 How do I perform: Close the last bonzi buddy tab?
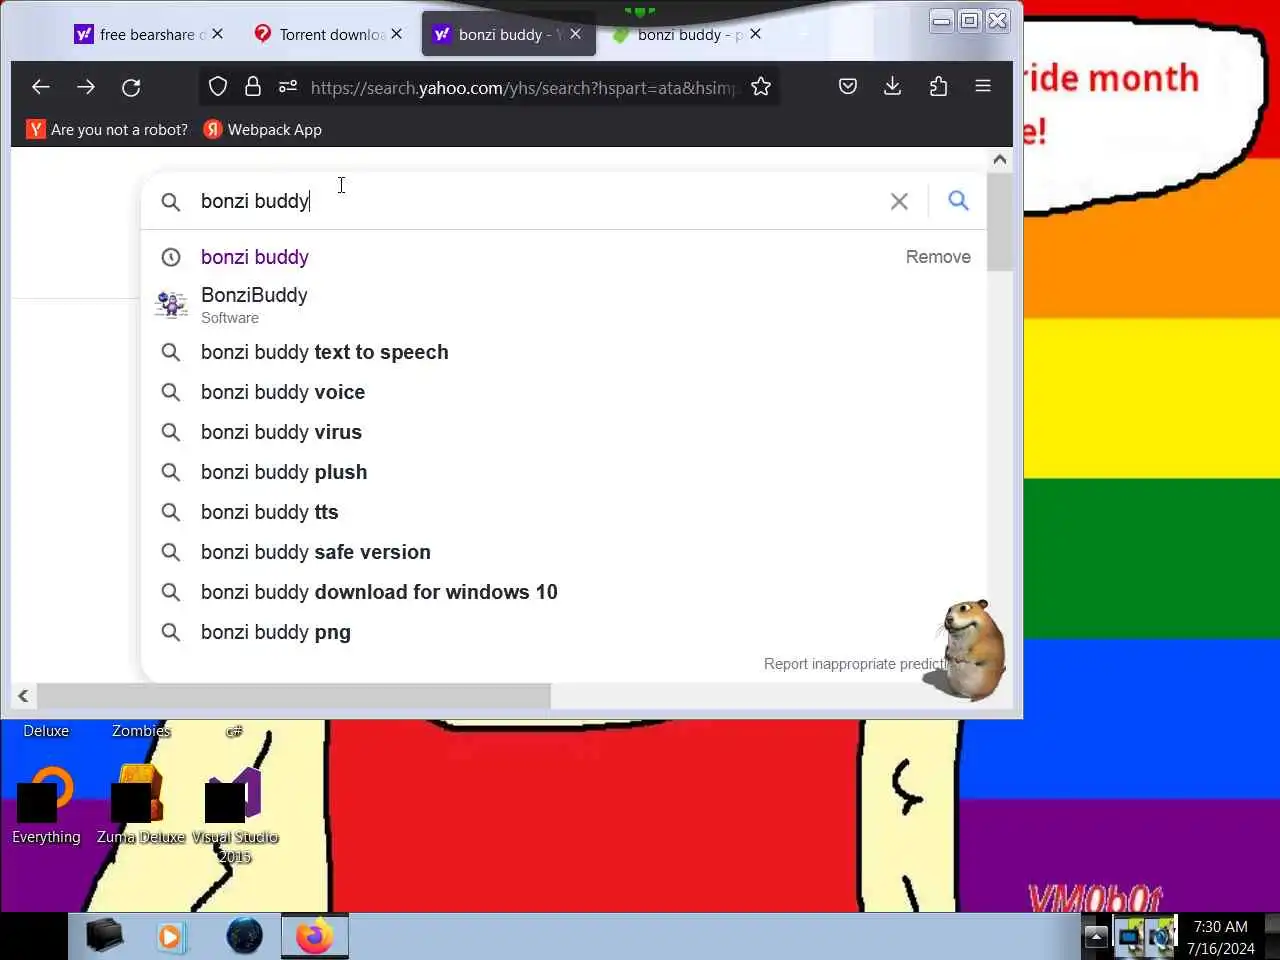click(x=755, y=34)
